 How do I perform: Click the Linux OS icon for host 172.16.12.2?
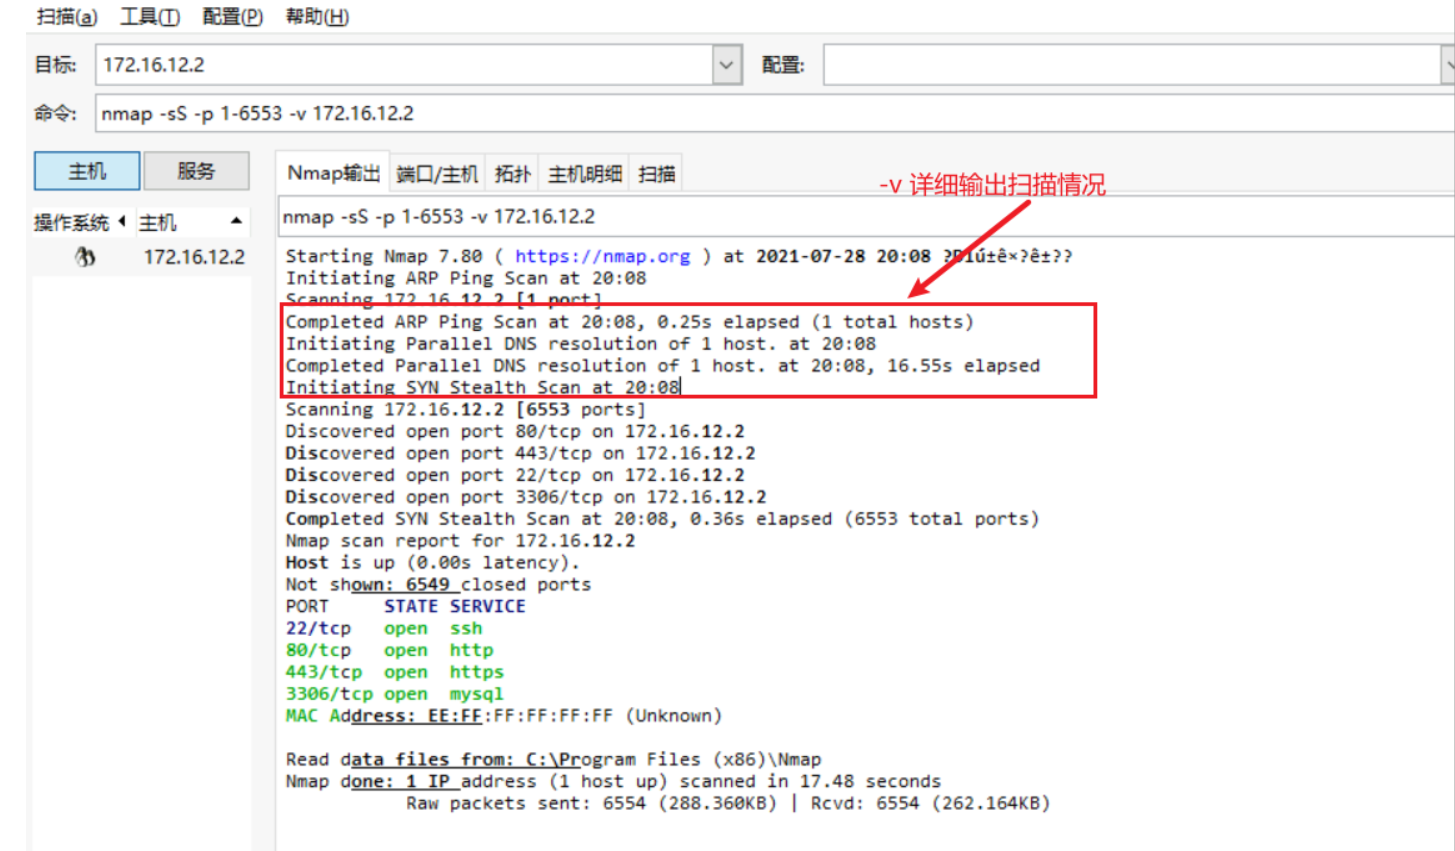coord(85,257)
